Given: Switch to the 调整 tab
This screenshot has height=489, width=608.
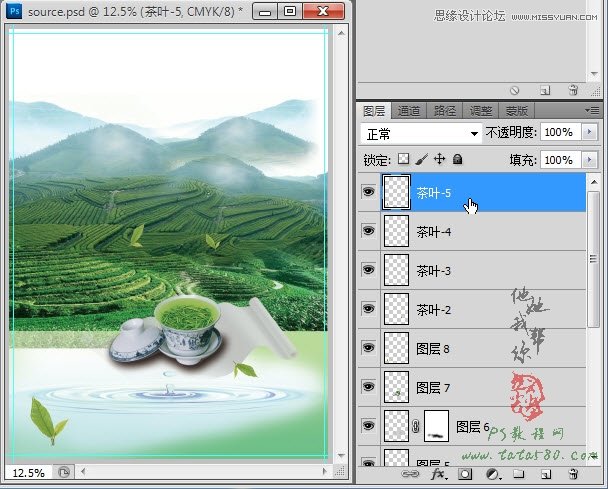Looking at the screenshot, I should coord(481,111).
